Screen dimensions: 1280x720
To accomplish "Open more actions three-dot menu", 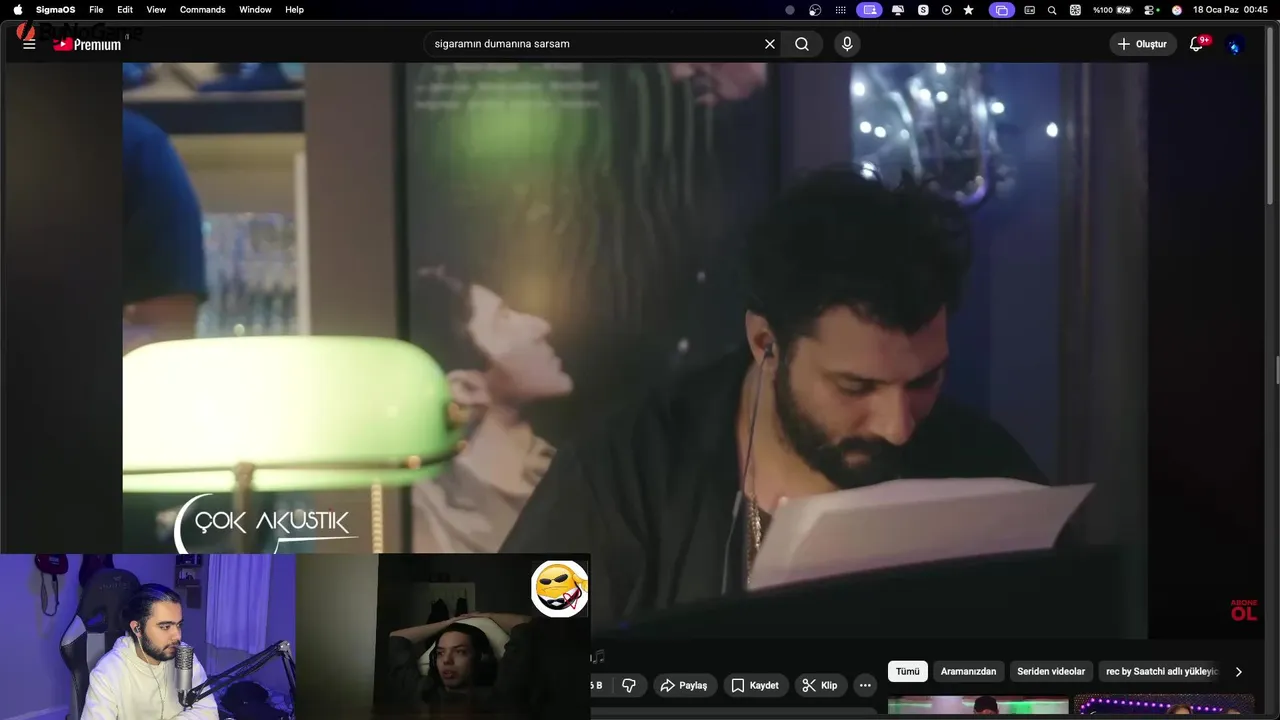I will [865, 685].
